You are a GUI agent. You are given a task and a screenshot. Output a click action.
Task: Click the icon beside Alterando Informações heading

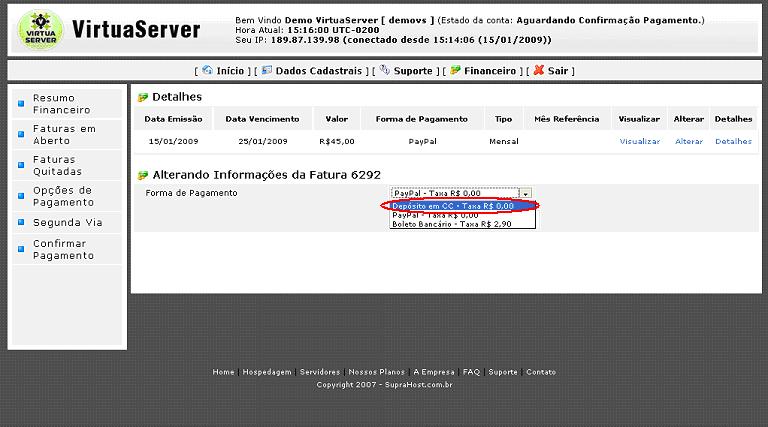coord(143,175)
